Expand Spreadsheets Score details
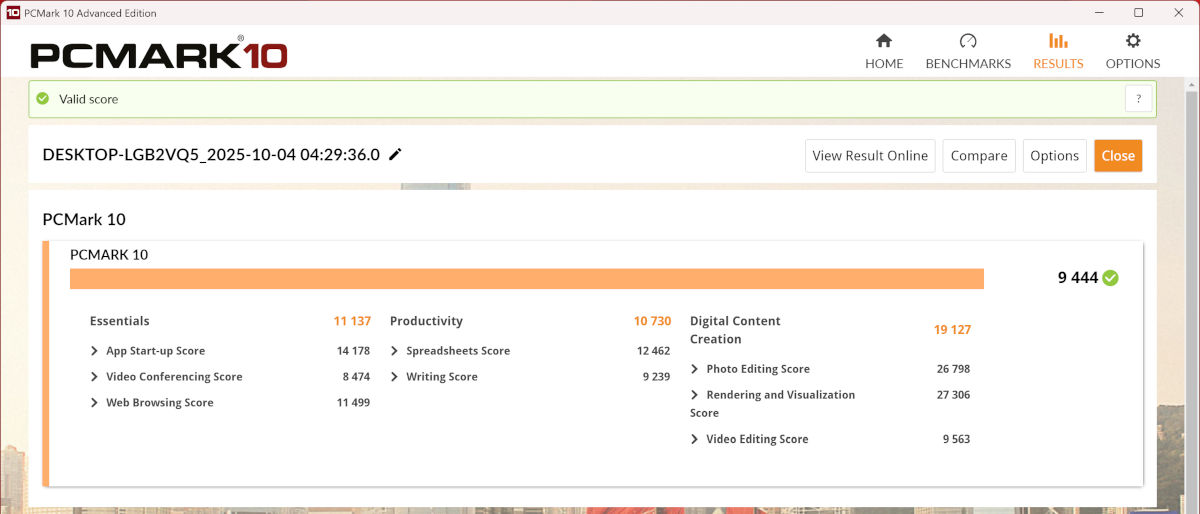 [395, 351]
